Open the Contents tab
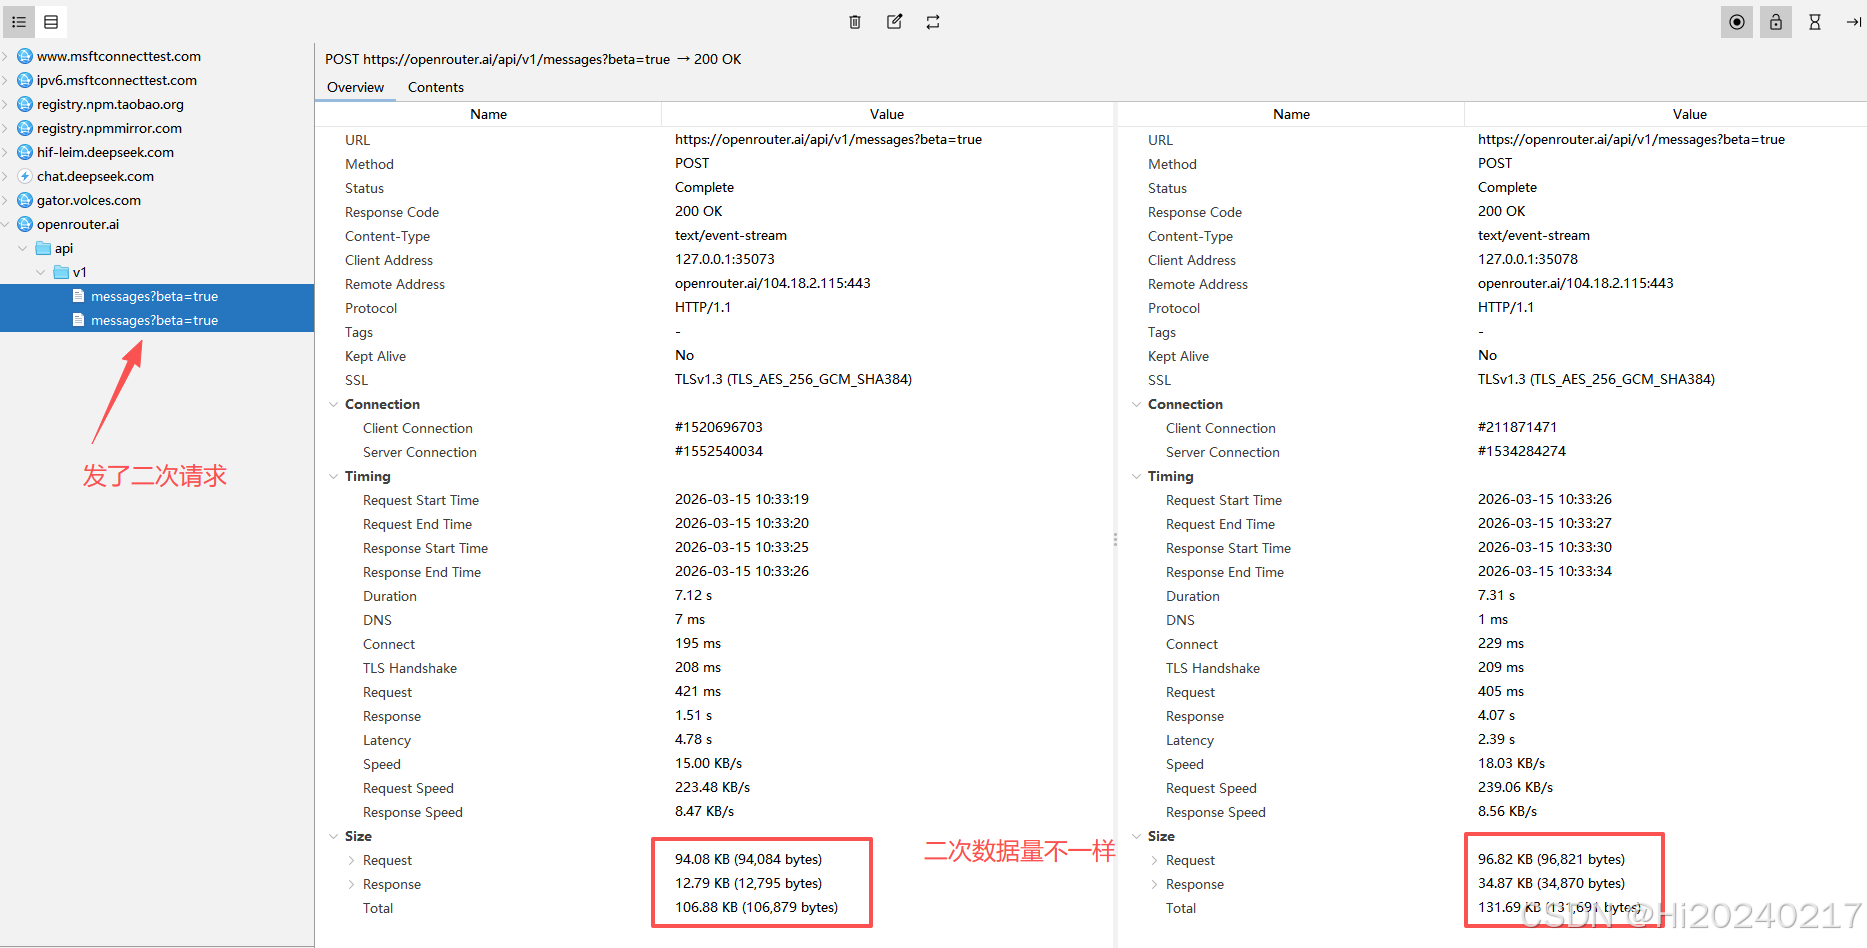 click(x=435, y=87)
